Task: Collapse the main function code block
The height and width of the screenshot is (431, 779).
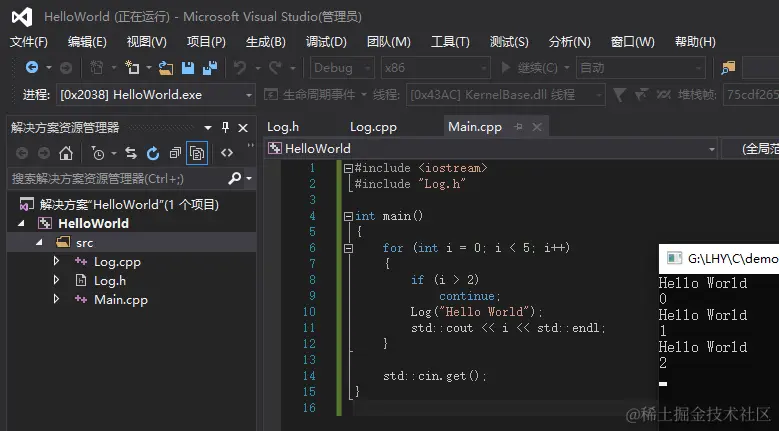Action: pyautogui.click(x=348, y=216)
